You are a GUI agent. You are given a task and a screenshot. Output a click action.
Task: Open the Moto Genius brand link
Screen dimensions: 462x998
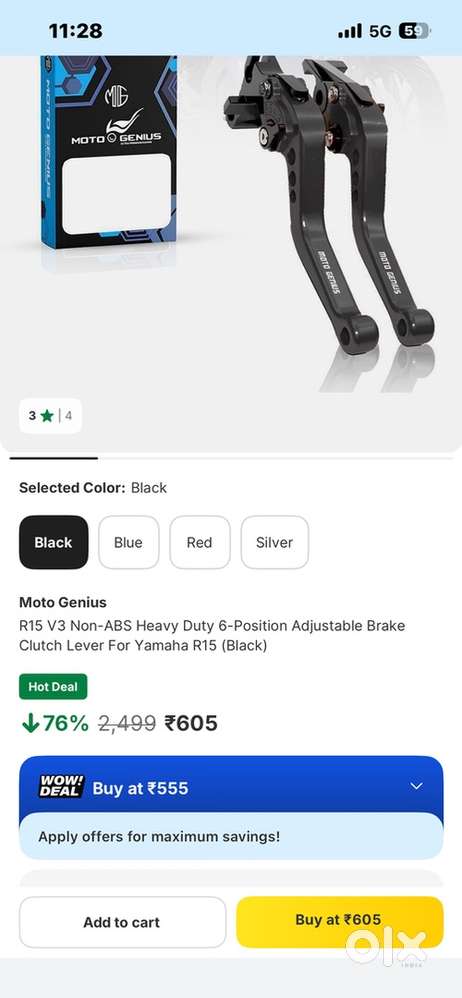[63, 602]
